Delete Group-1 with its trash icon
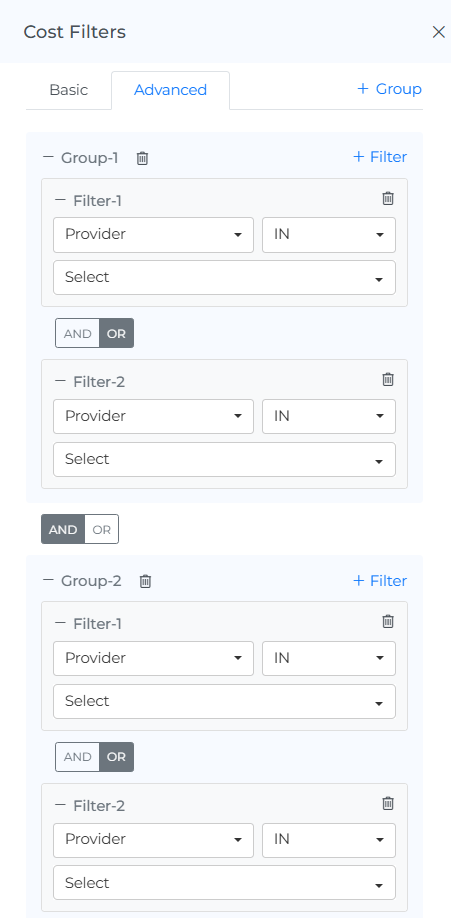The image size is (451, 918). pos(142,158)
